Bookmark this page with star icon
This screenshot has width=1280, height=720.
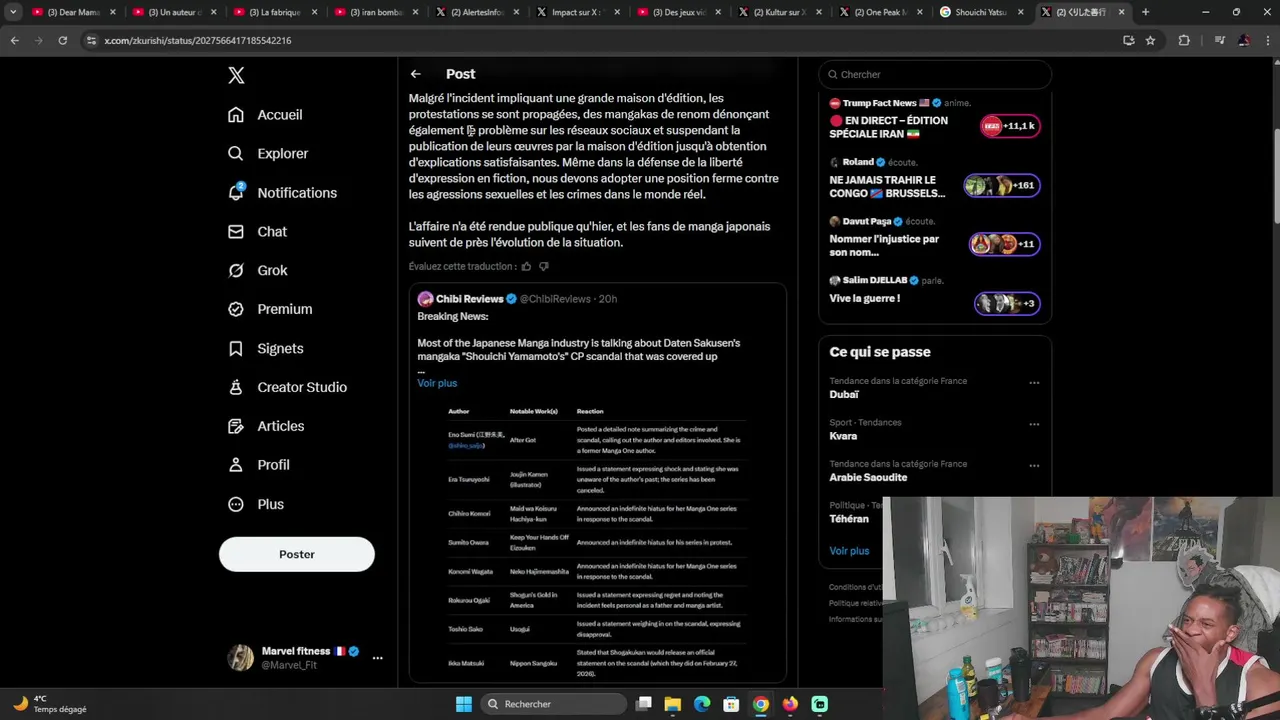click(x=1150, y=40)
